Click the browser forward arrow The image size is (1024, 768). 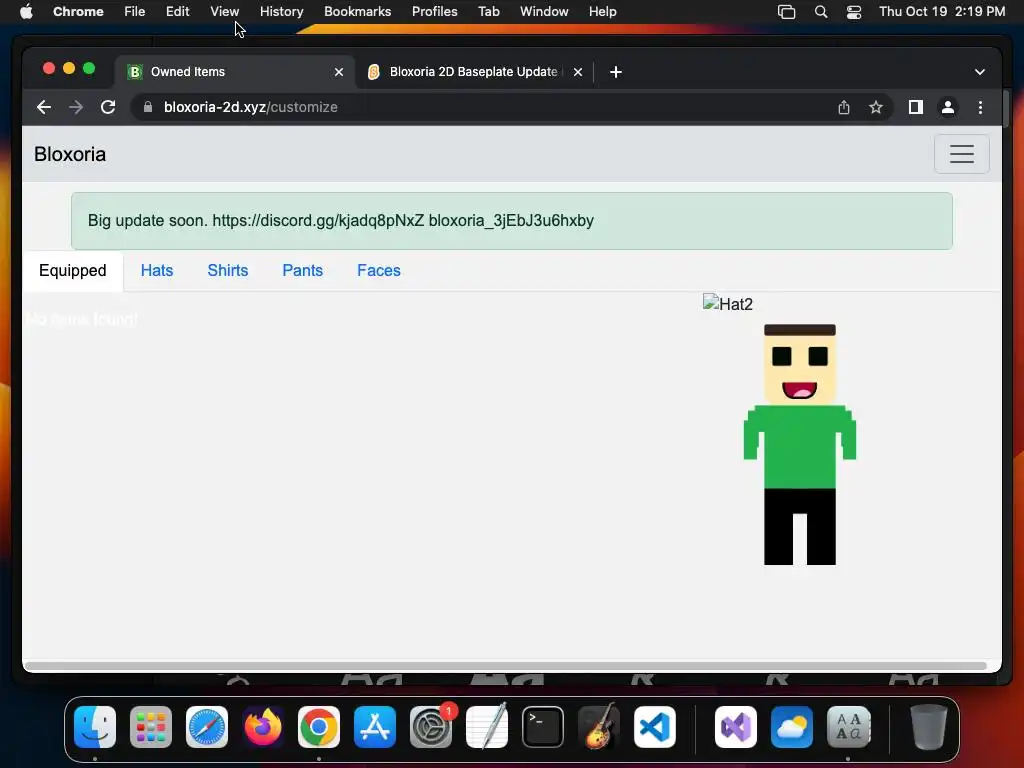[76, 107]
